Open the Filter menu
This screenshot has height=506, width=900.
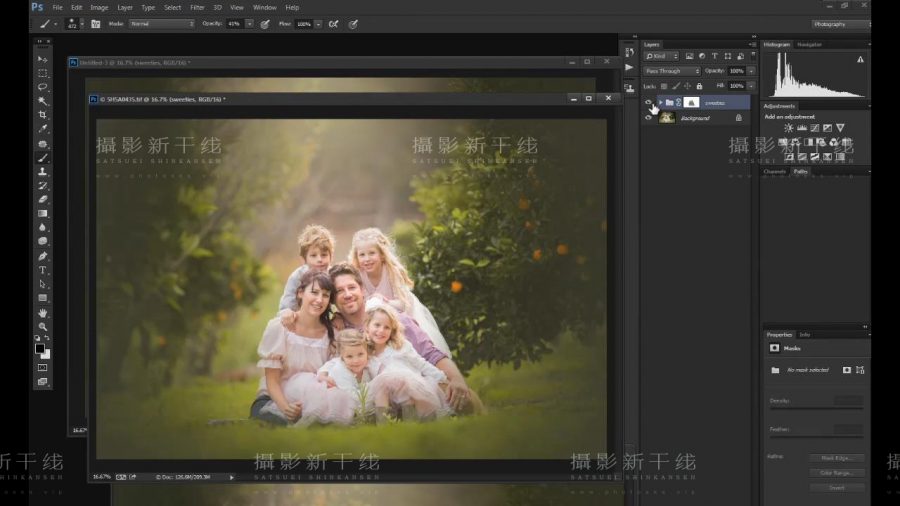(x=197, y=7)
